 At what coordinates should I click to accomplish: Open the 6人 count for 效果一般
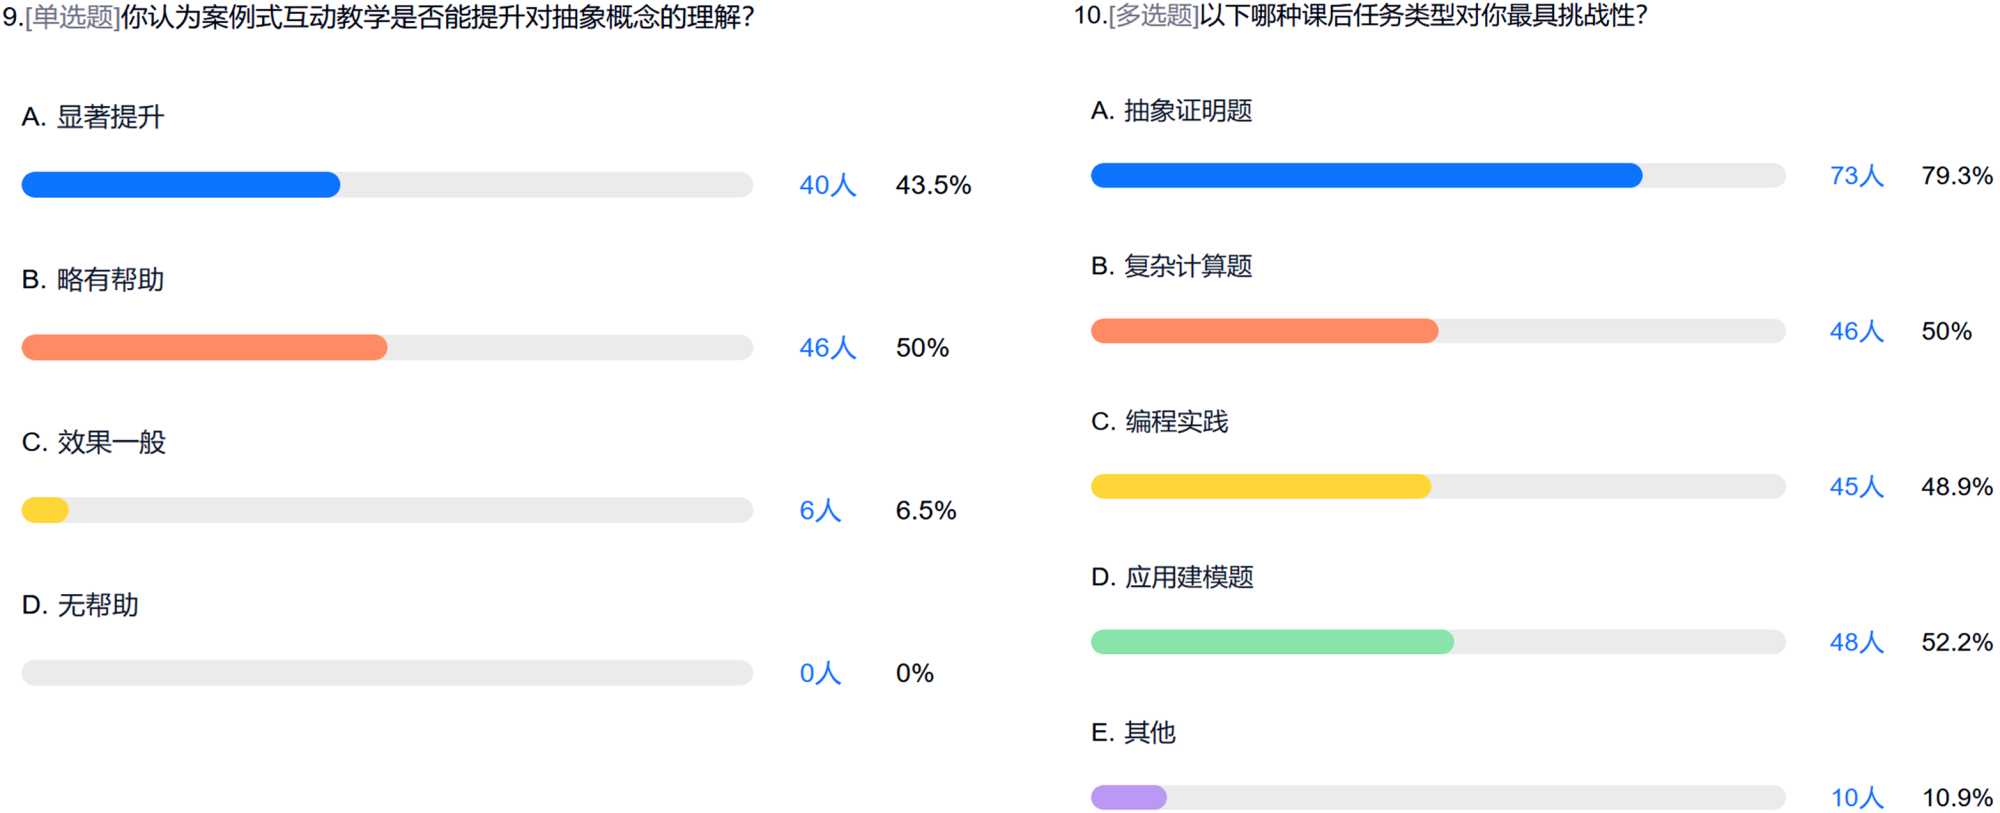(819, 511)
